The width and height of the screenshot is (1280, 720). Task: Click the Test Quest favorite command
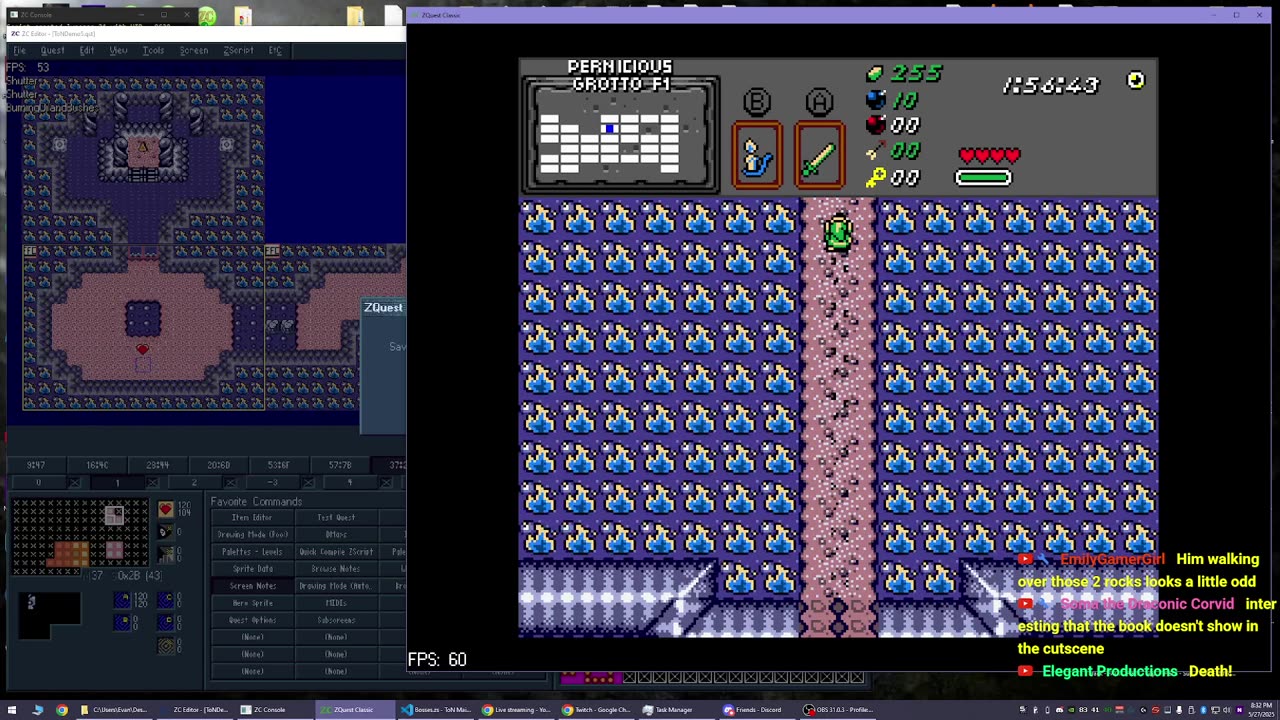coord(336,517)
